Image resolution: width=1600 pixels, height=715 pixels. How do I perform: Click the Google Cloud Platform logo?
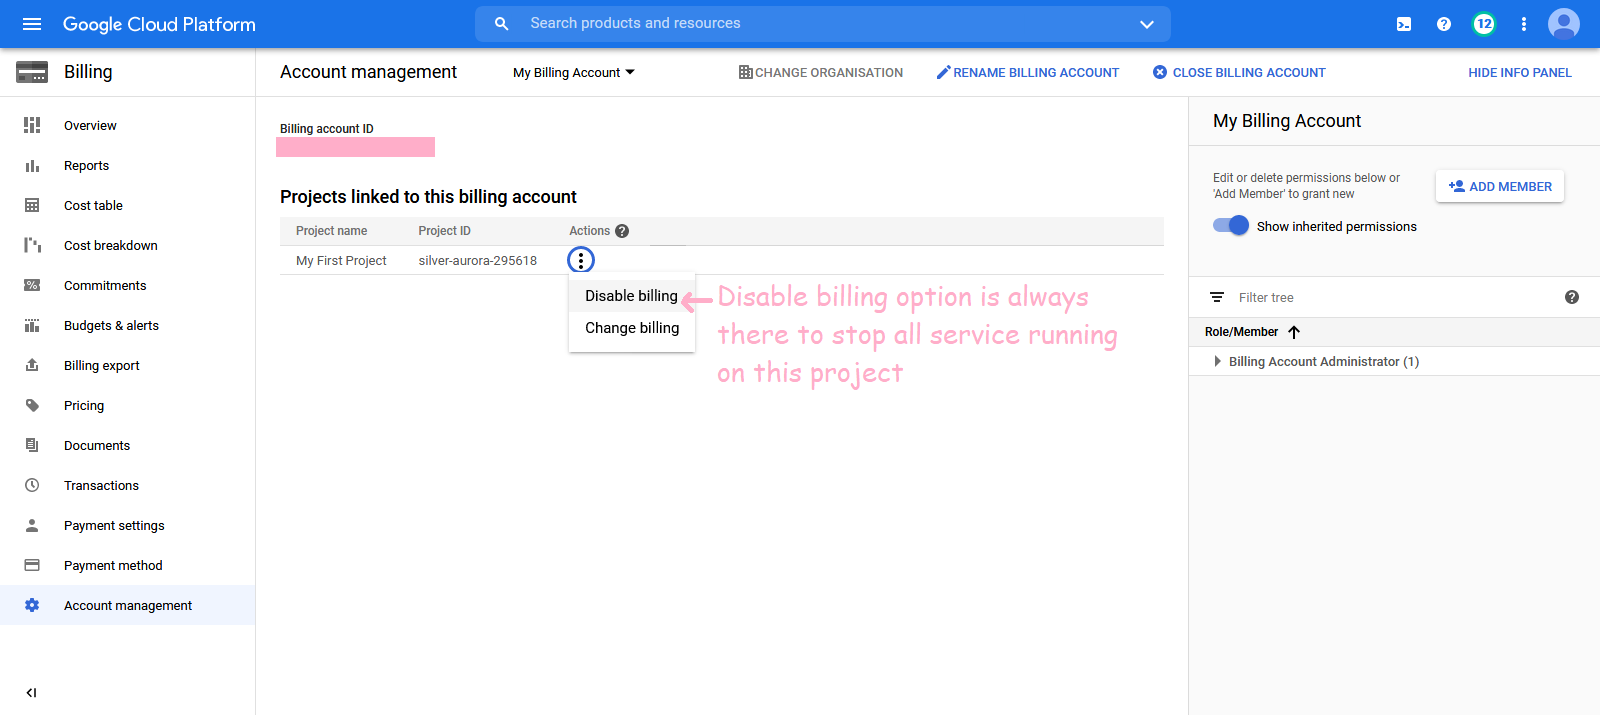pyautogui.click(x=159, y=24)
